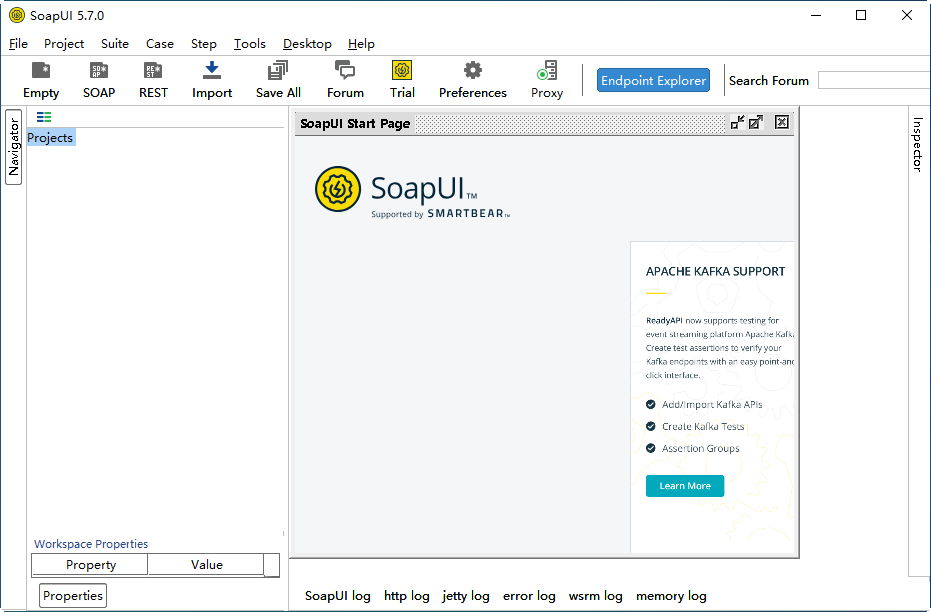Show the error log tab
The width and height of the screenshot is (931, 612).
coord(529,596)
